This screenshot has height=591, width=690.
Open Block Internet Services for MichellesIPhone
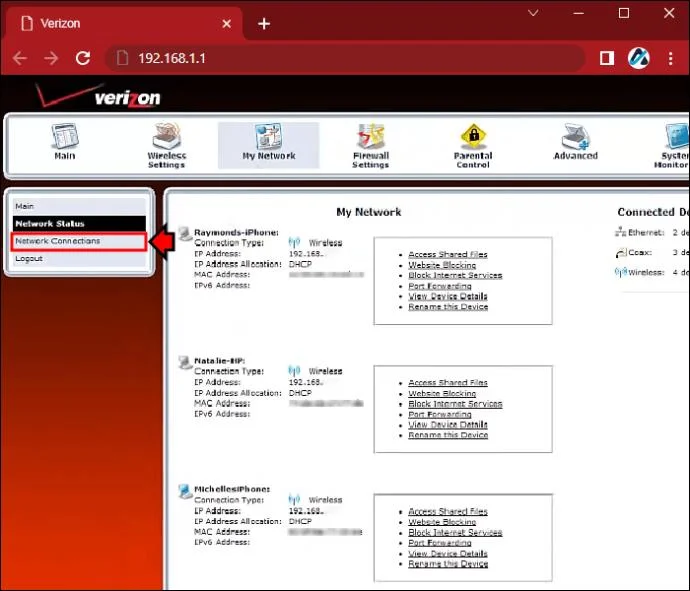[x=455, y=532]
